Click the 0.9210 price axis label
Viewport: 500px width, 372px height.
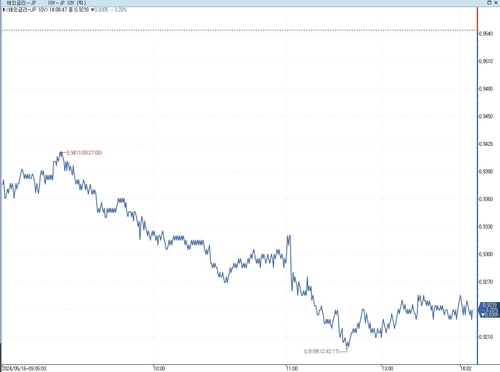[486, 337]
